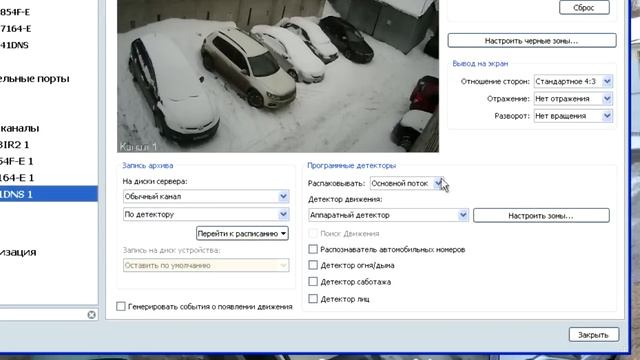Select tree item ending 54F-E 1

[17, 161]
